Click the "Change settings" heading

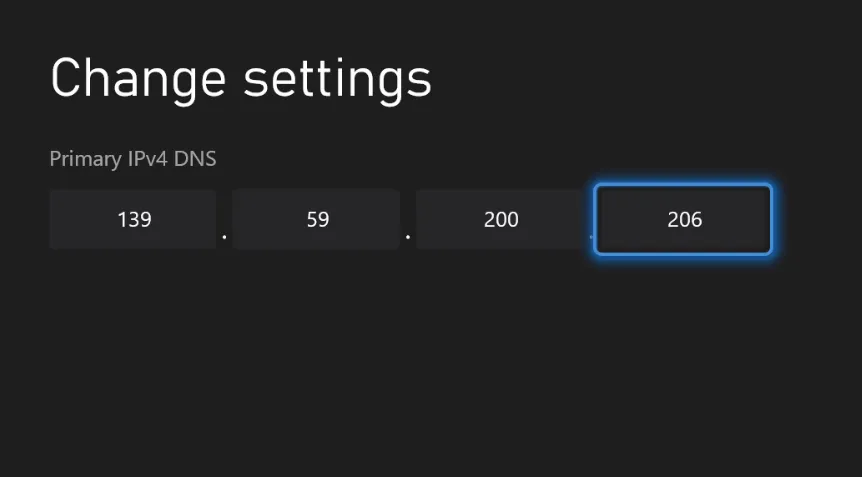coord(241,77)
